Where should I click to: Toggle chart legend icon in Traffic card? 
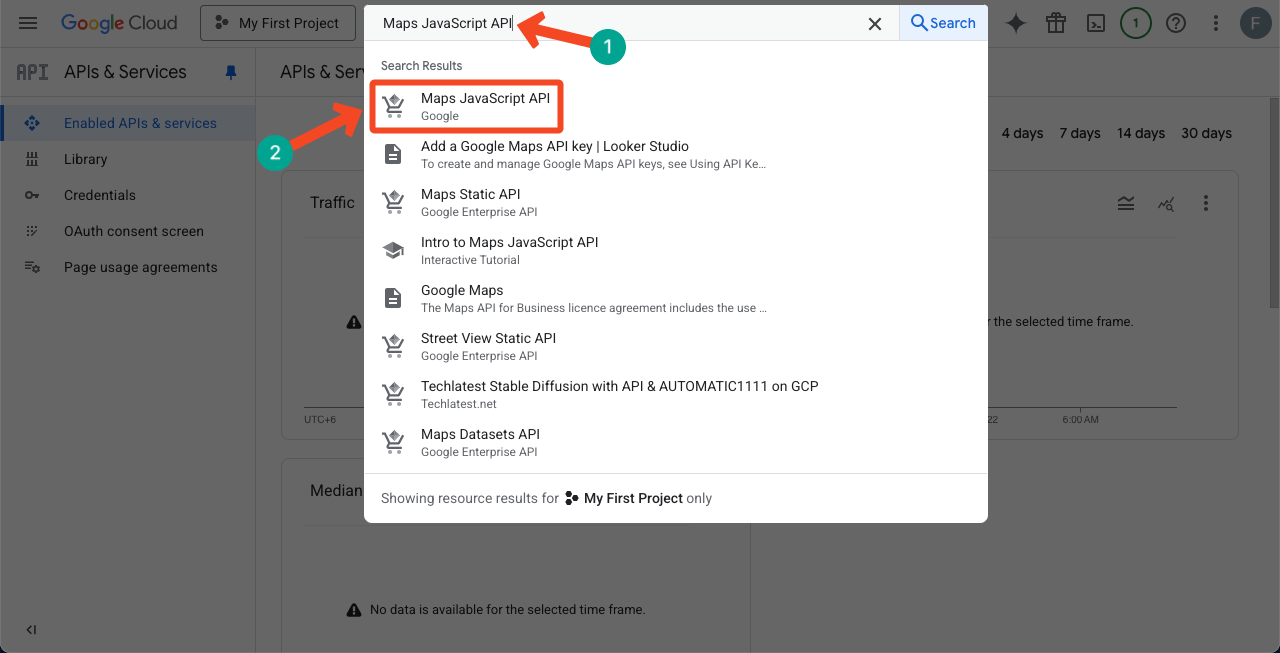point(1126,203)
